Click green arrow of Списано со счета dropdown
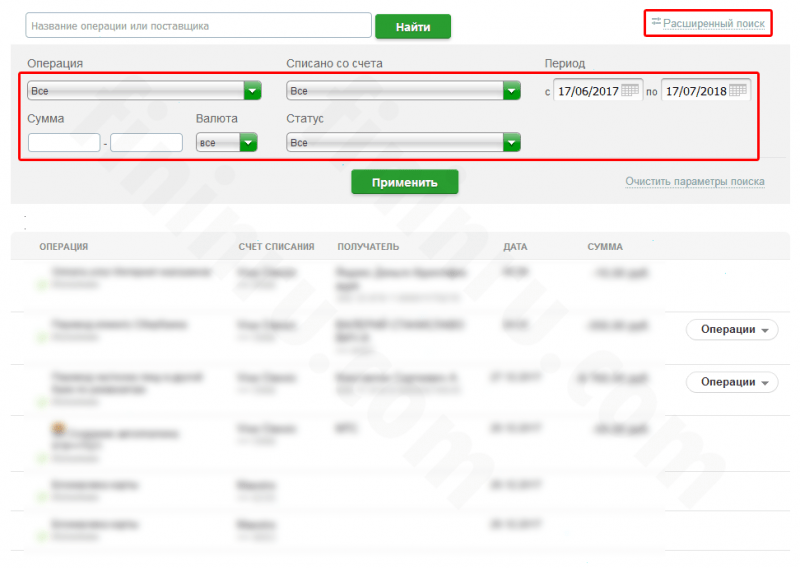 pyautogui.click(x=512, y=91)
